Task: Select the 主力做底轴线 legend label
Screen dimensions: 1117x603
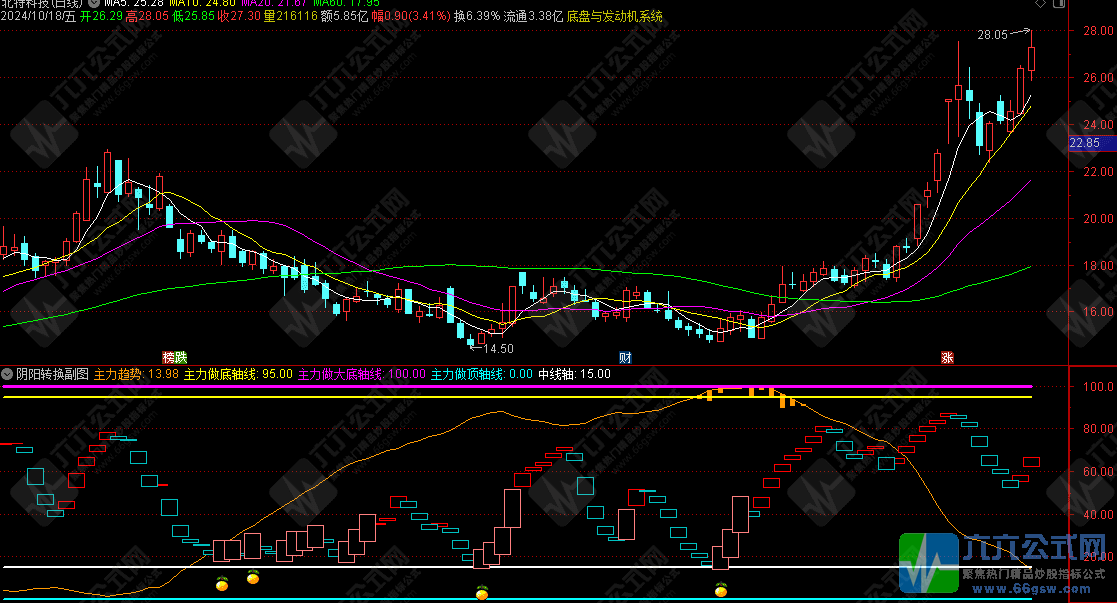Action: pyautogui.click(x=220, y=374)
